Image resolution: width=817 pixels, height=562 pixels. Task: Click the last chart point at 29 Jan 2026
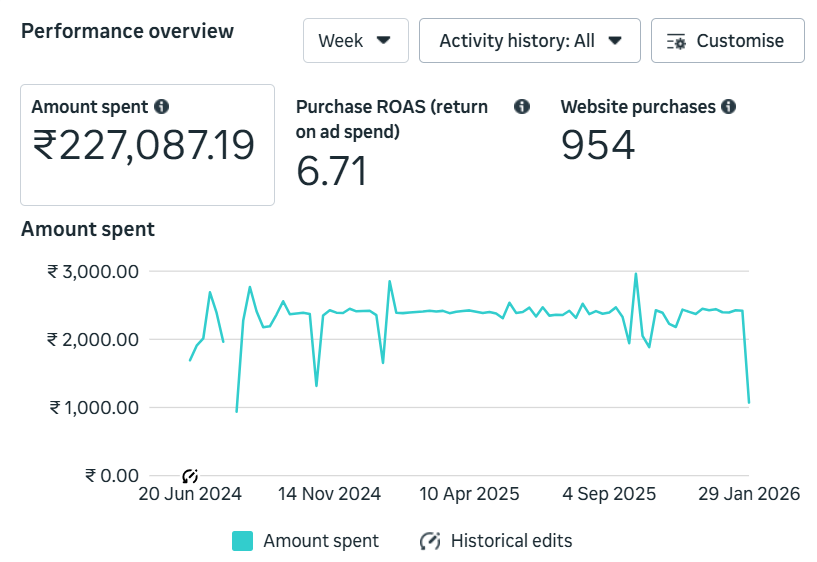(x=749, y=402)
